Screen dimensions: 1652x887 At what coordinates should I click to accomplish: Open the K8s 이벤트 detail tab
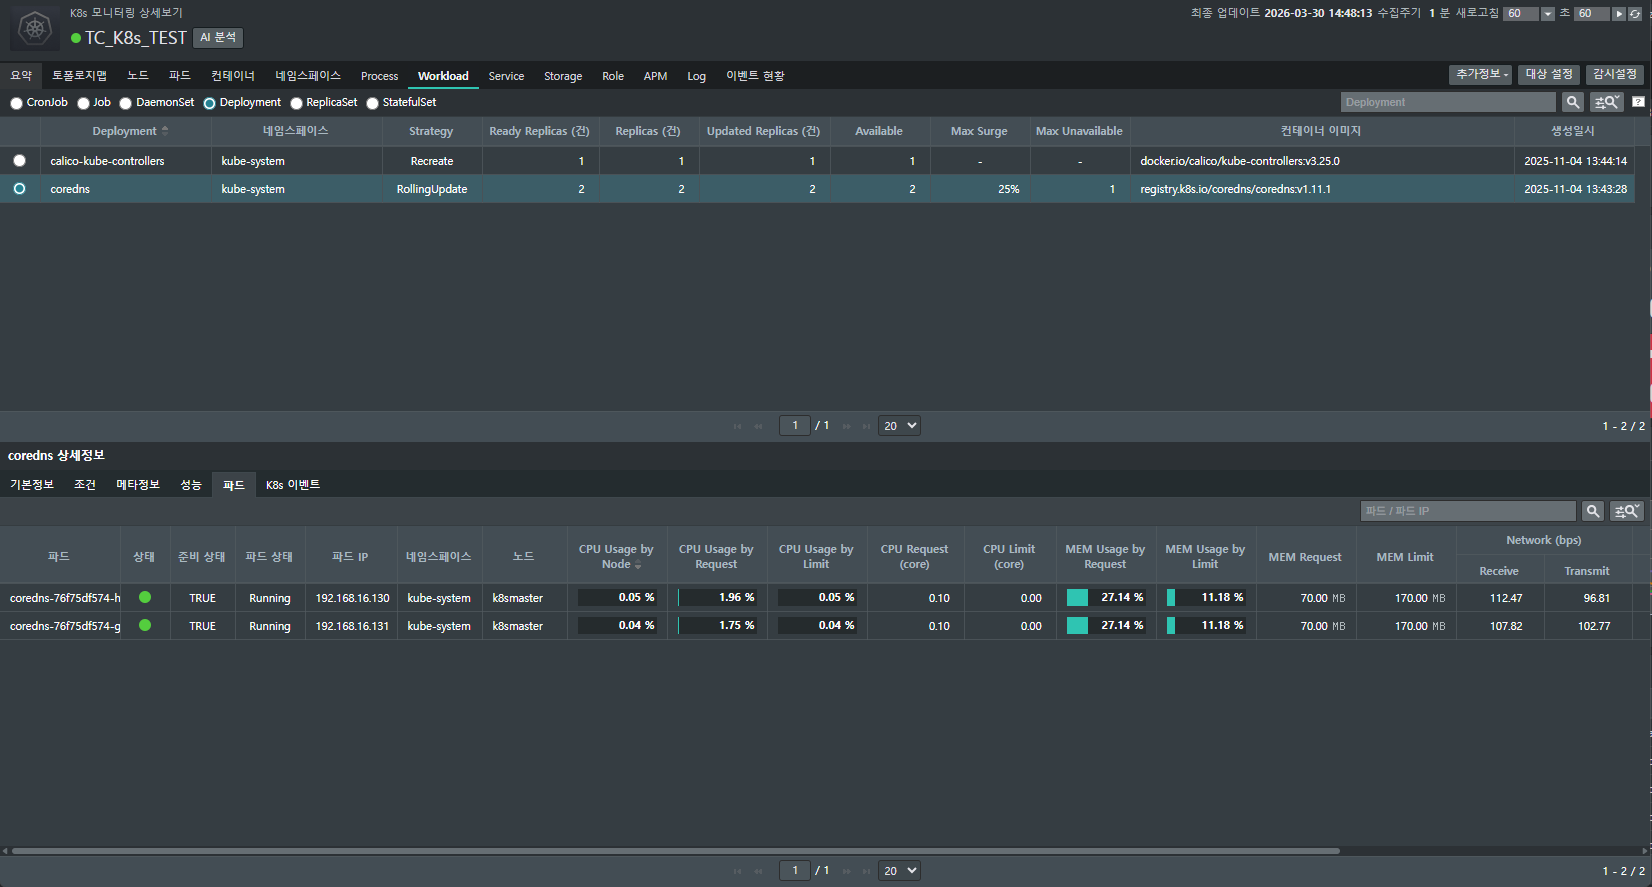pos(292,485)
